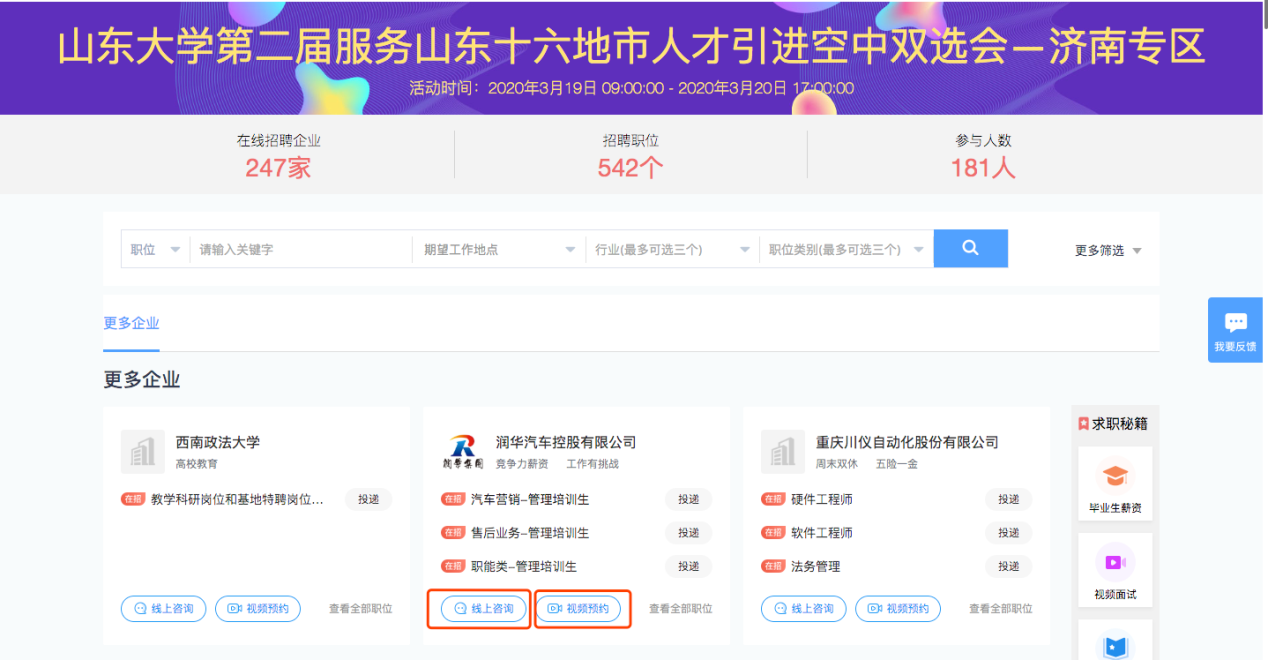
Task: Open the 职能类-管理培训生 job listing
Action: (x=524, y=567)
